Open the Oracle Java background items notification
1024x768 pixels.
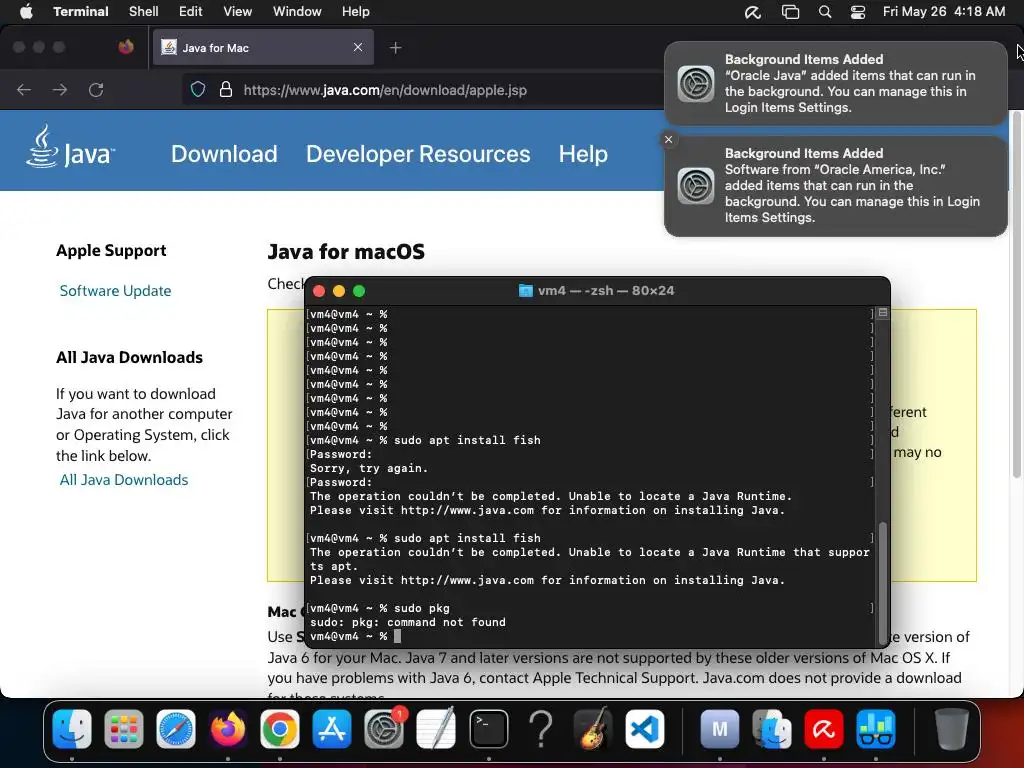click(x=835, y=84)
